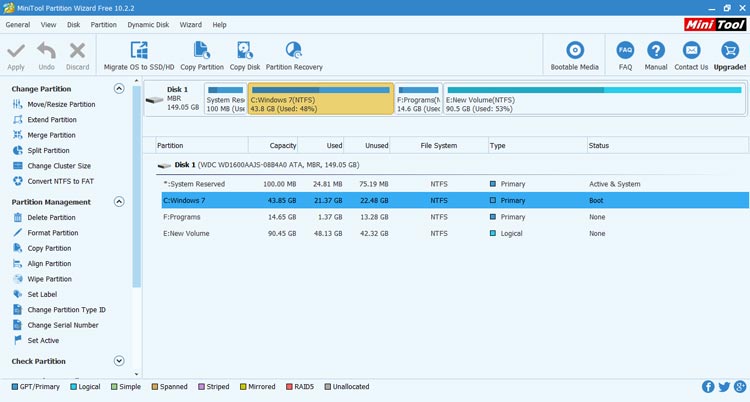Click the Contact Us envelope icon
750x402 pixels.
691,50
